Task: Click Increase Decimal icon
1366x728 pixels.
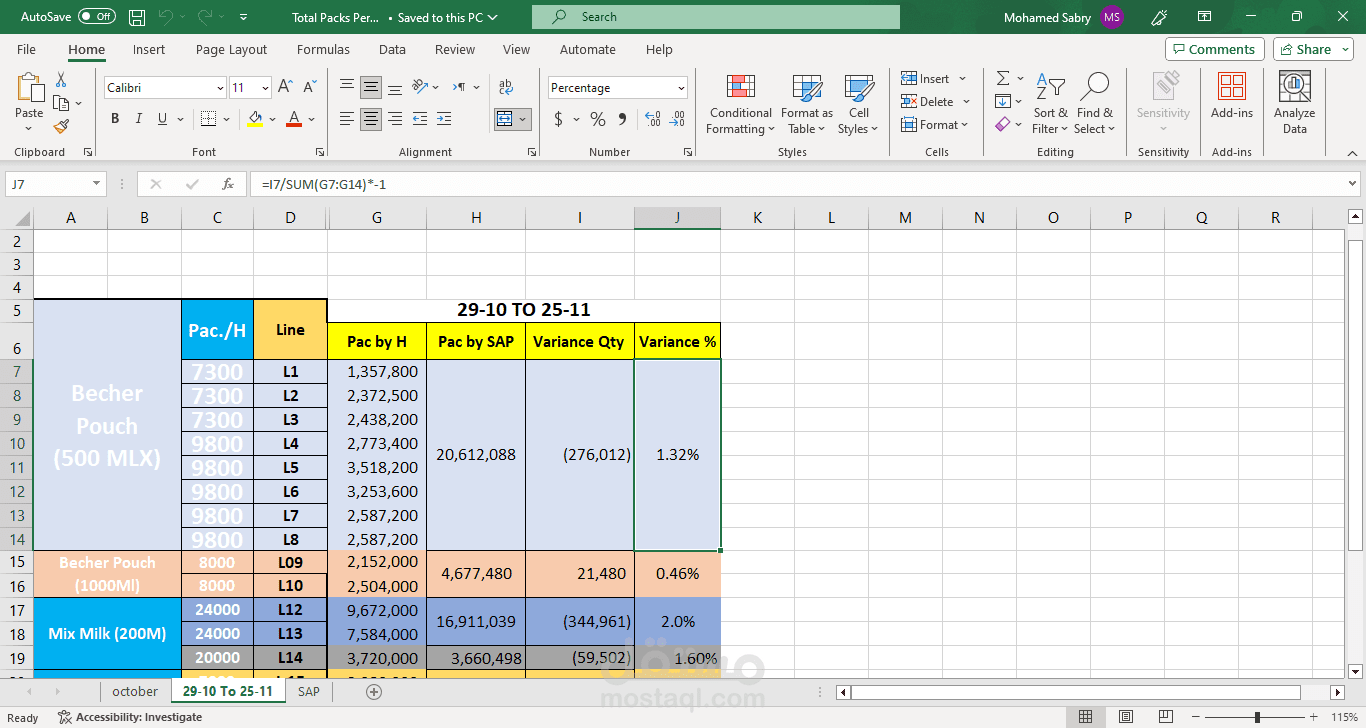Action: click(x=653, y=119)
